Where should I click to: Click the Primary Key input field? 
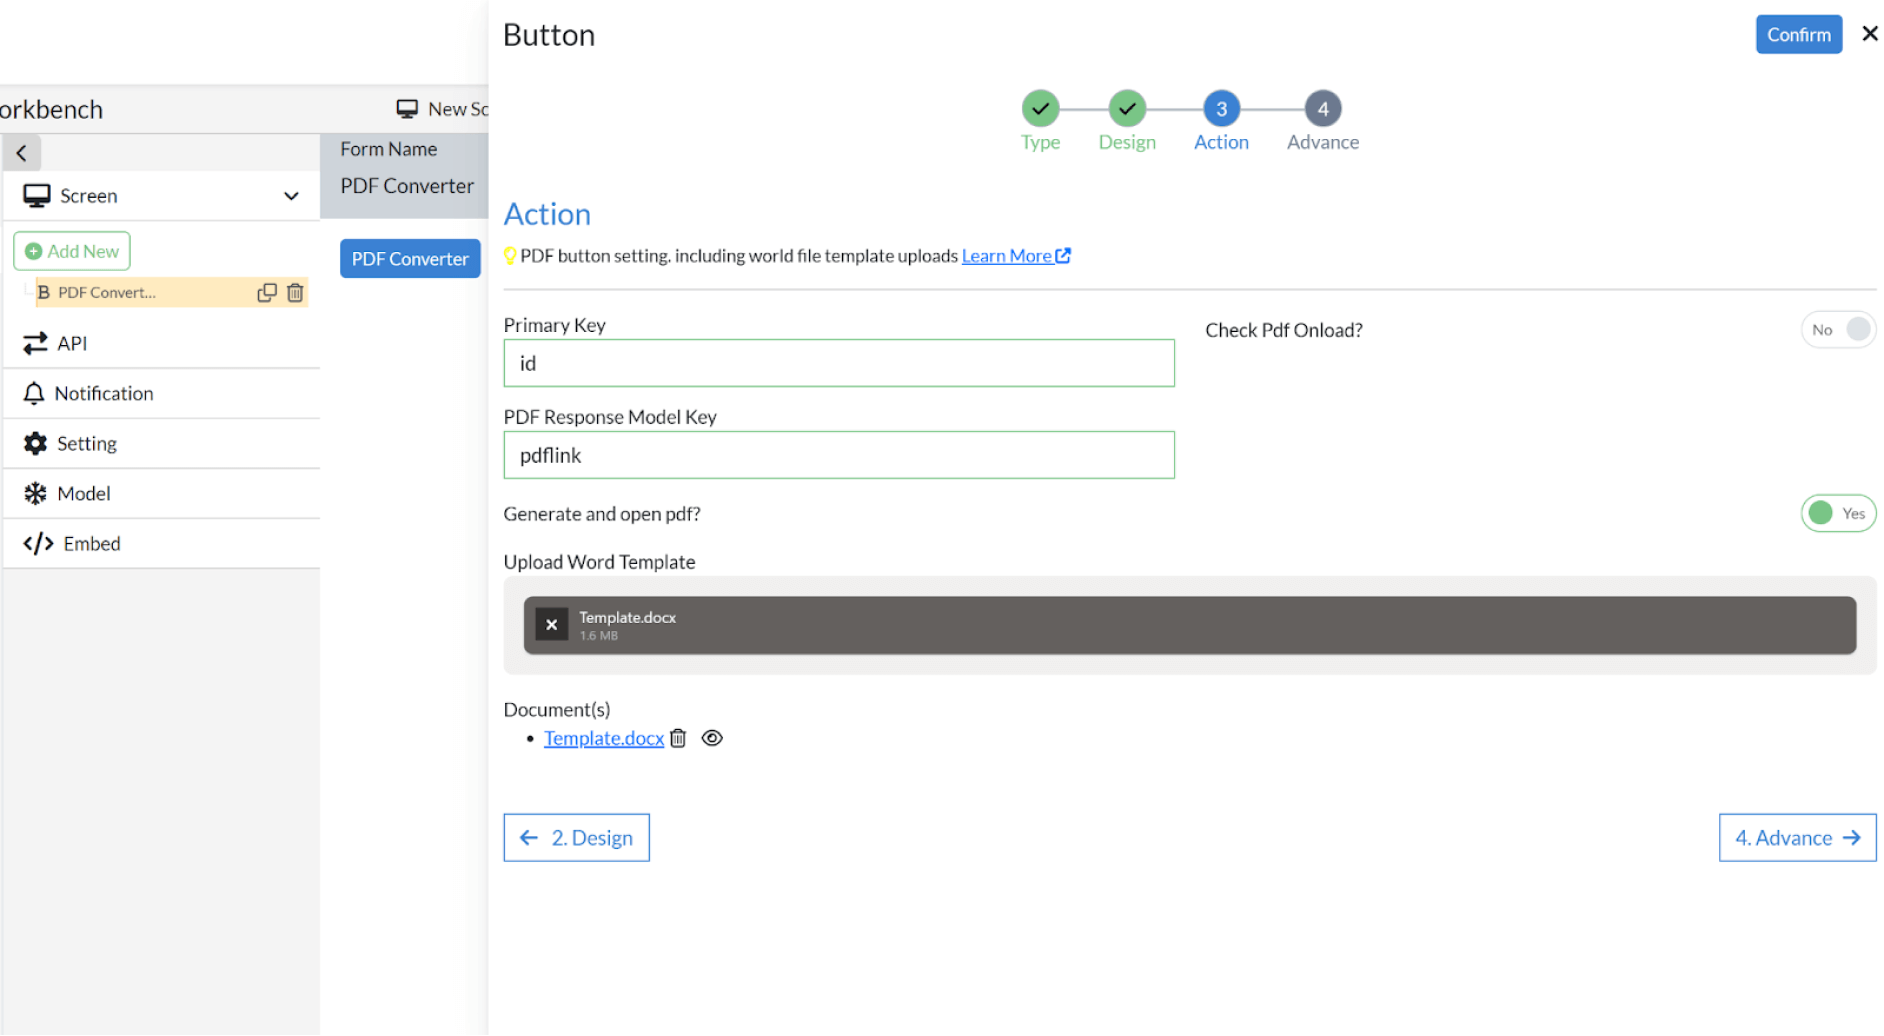[x=838, y=363]
